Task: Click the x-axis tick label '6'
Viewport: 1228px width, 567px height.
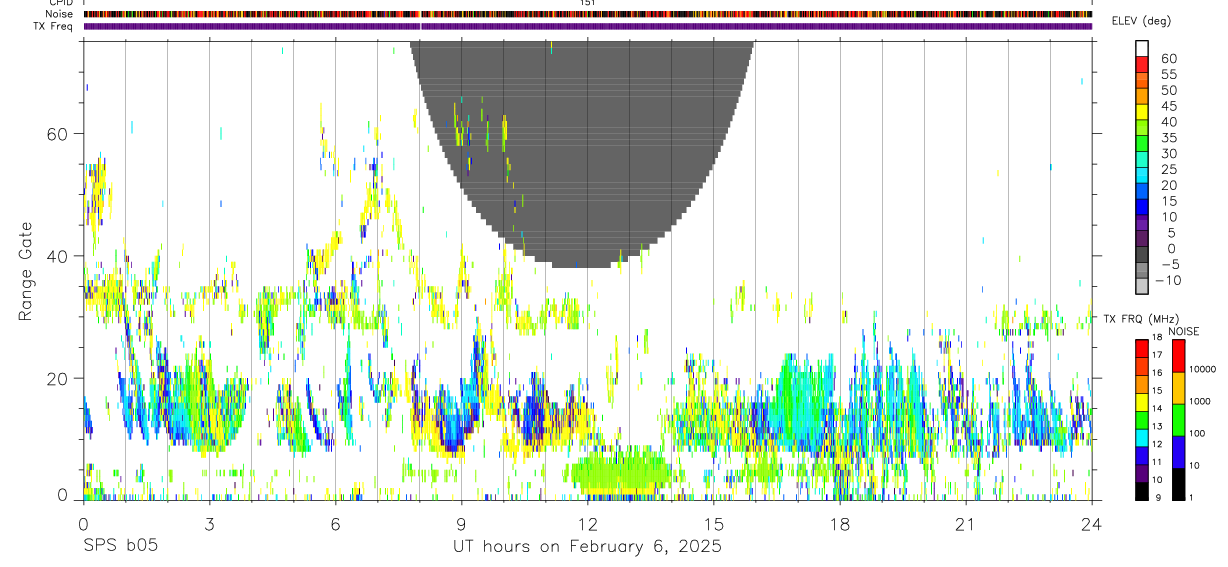Action: point(335,524)
